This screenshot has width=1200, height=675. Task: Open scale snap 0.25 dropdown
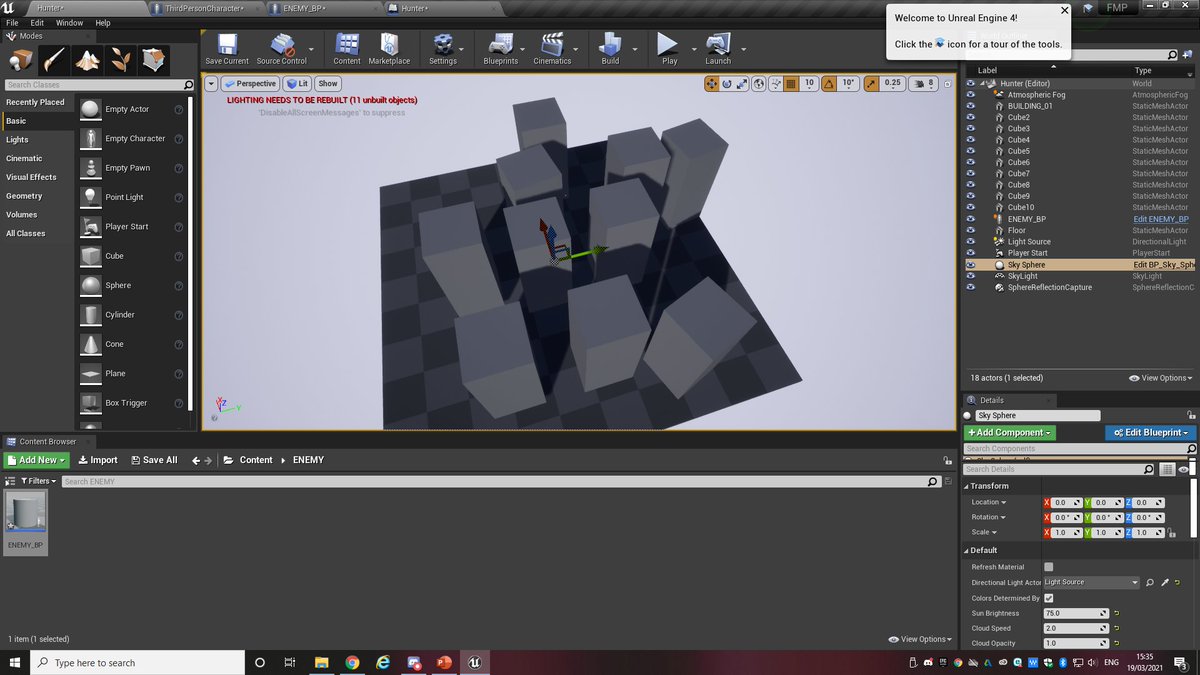point(892,84)
